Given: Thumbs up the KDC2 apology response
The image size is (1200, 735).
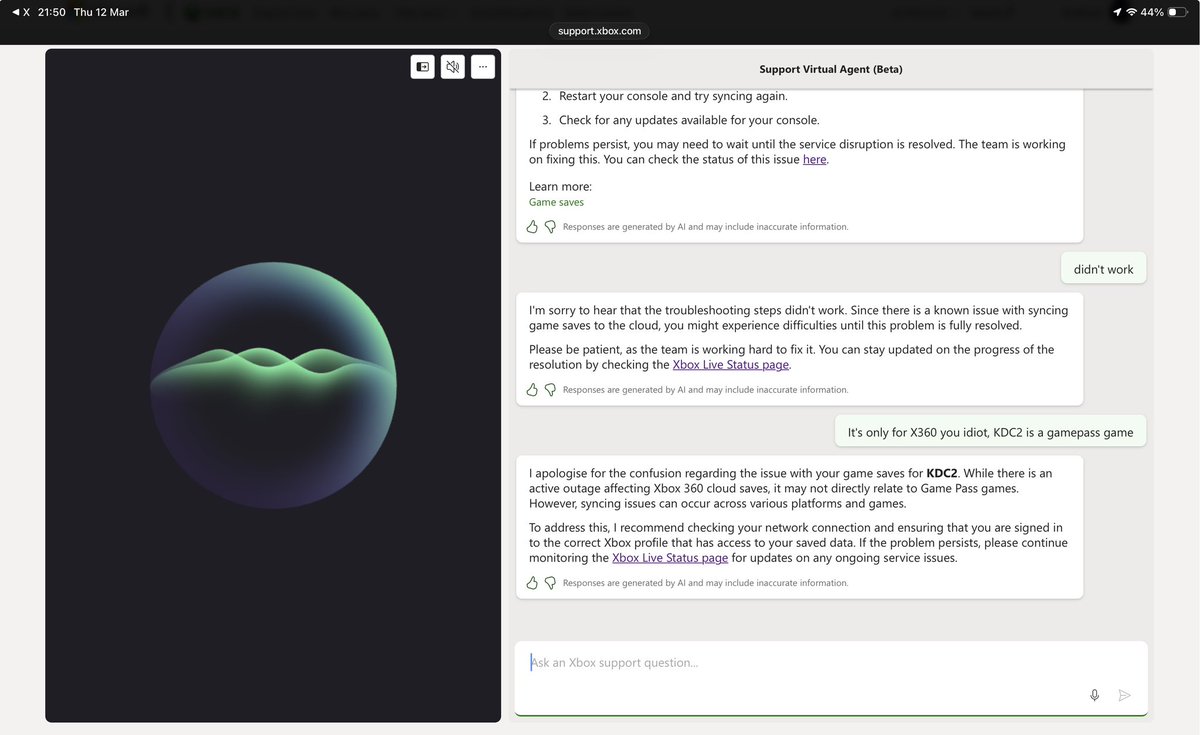Looking at the screenshot, I should pos(533,583).
